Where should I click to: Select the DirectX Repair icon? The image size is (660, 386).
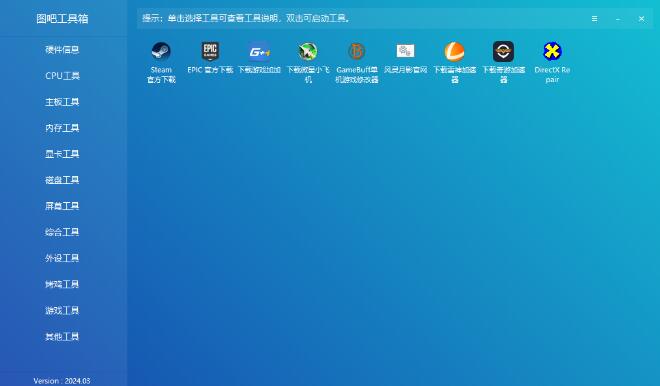(552, 51)
